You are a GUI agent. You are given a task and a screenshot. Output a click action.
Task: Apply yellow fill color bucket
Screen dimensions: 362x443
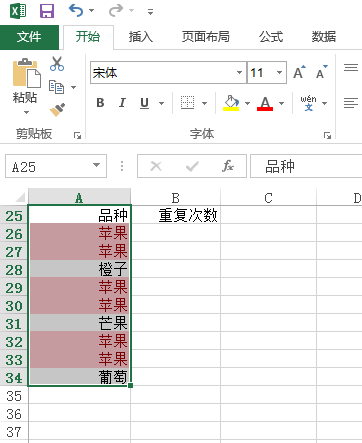coord(231,103)
